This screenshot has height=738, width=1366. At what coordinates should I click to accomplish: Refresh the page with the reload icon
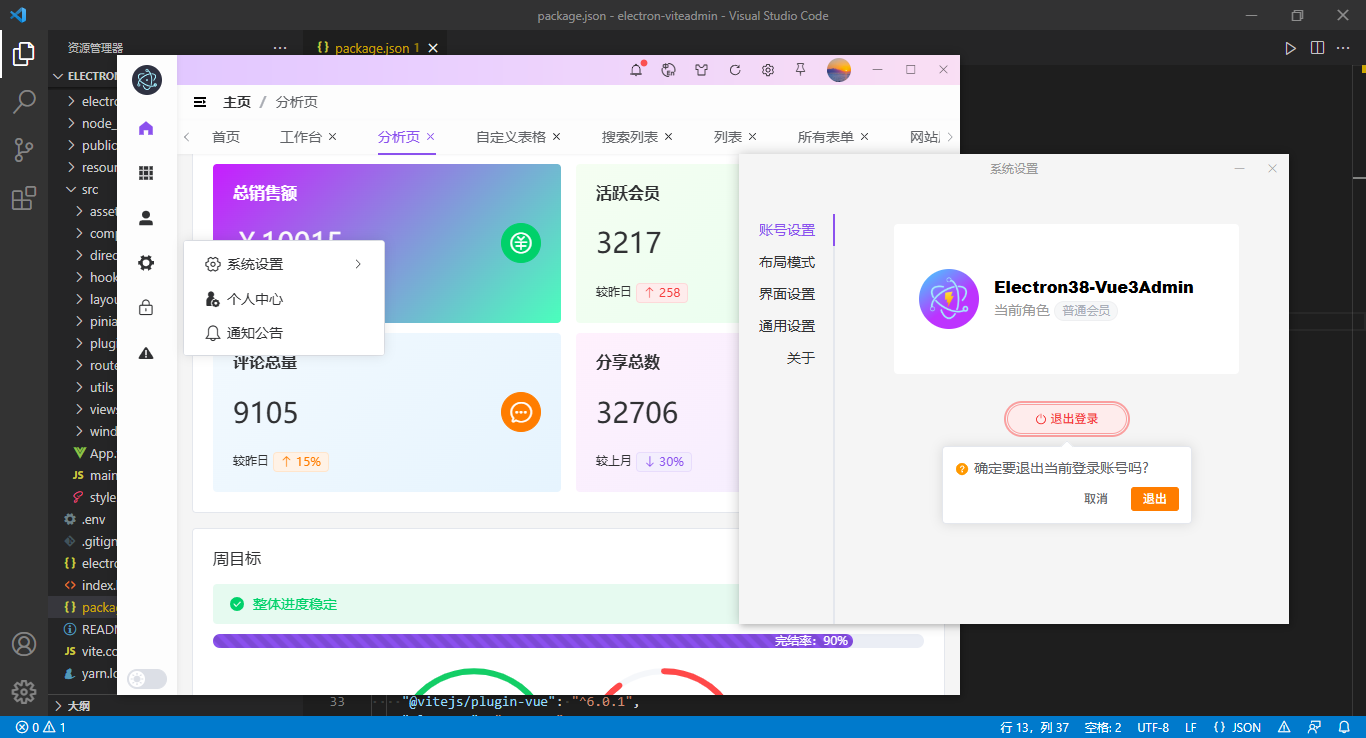tap(734, 70)
